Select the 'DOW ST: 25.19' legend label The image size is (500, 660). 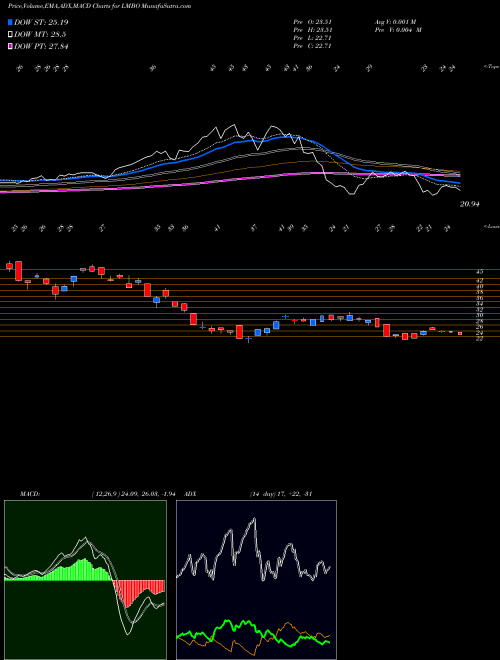coord(41,22)
